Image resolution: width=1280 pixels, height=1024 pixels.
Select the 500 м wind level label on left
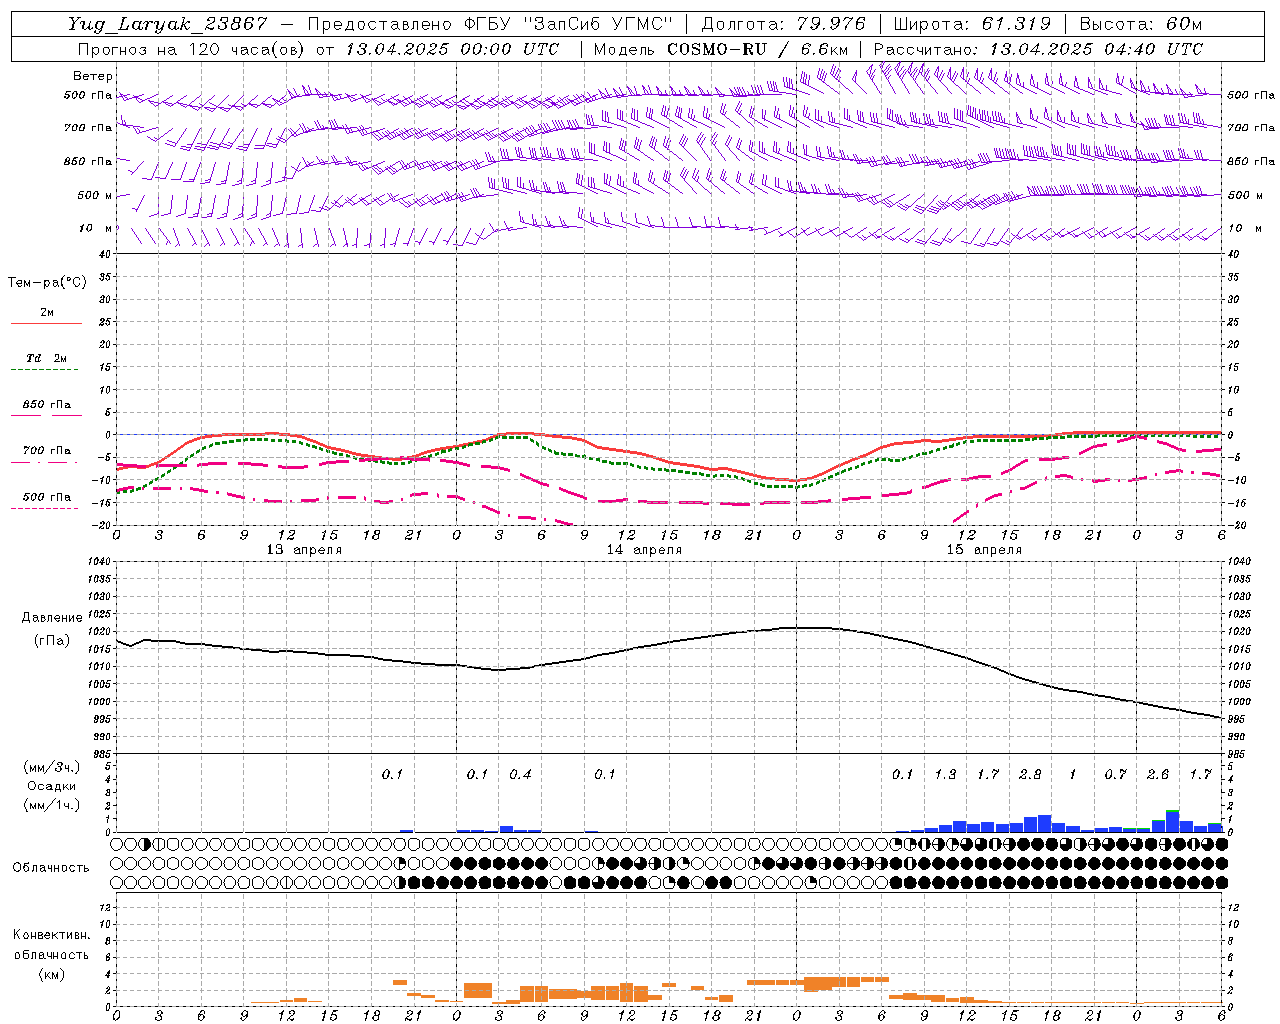pyautogui.click(x=96, y=195)
